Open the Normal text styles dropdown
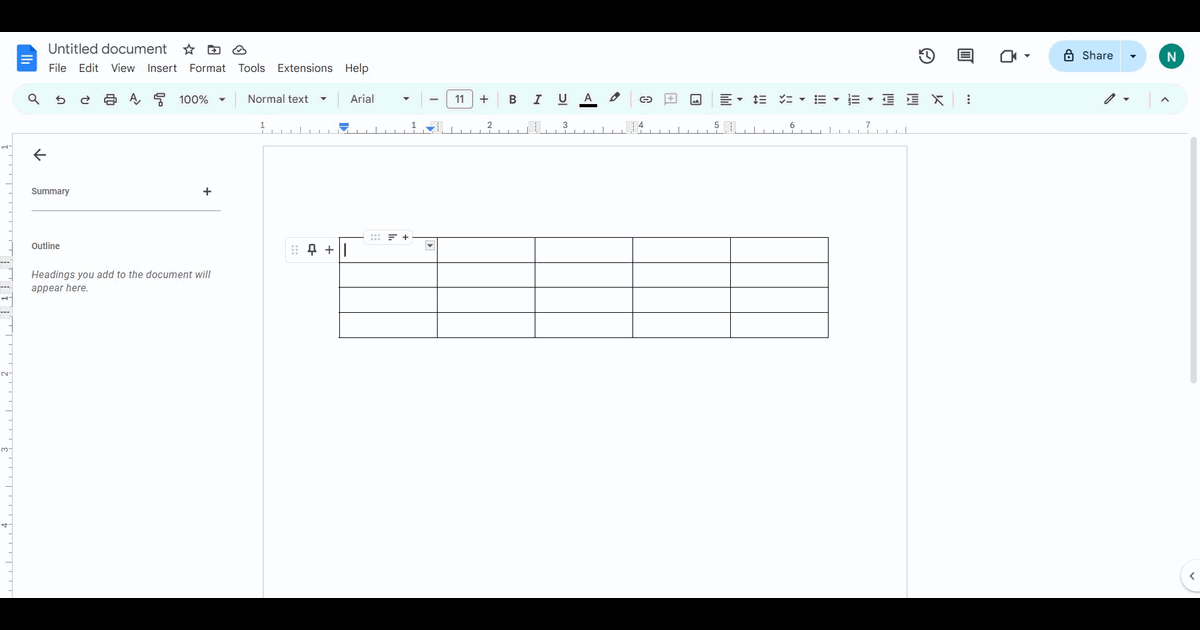 pyautogui.click(x=287, y=99)
